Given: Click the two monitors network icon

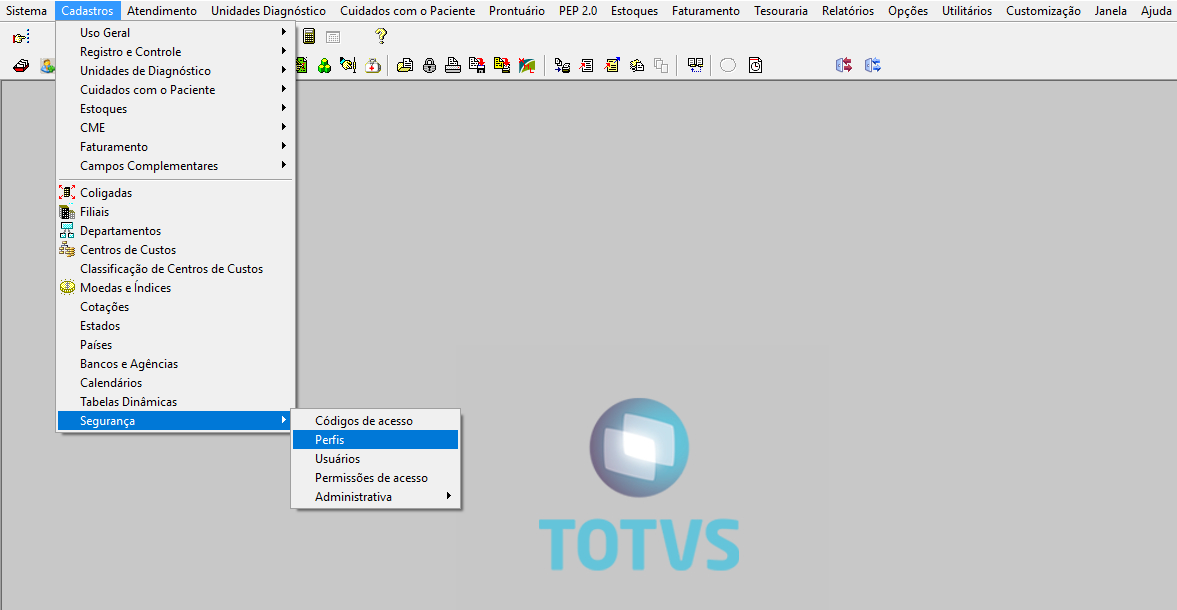Looking at the screenshot, I should coord(696,66).
